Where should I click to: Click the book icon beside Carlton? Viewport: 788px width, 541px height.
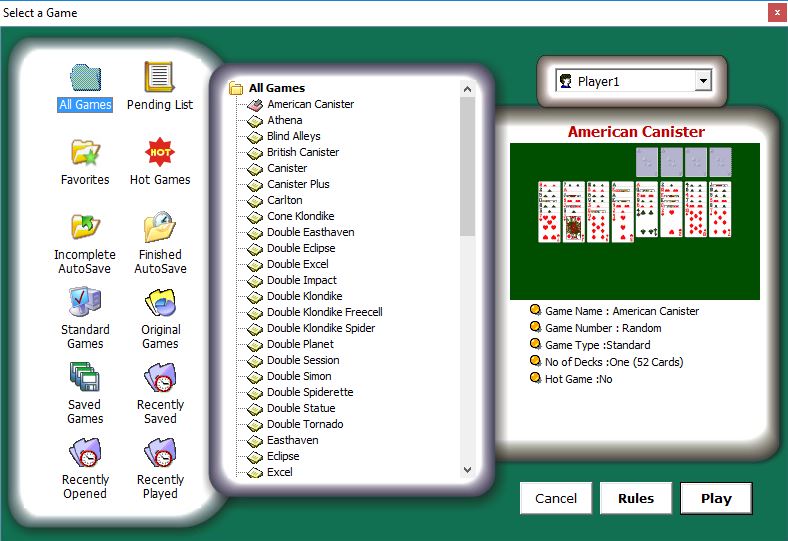click(255, 201)
